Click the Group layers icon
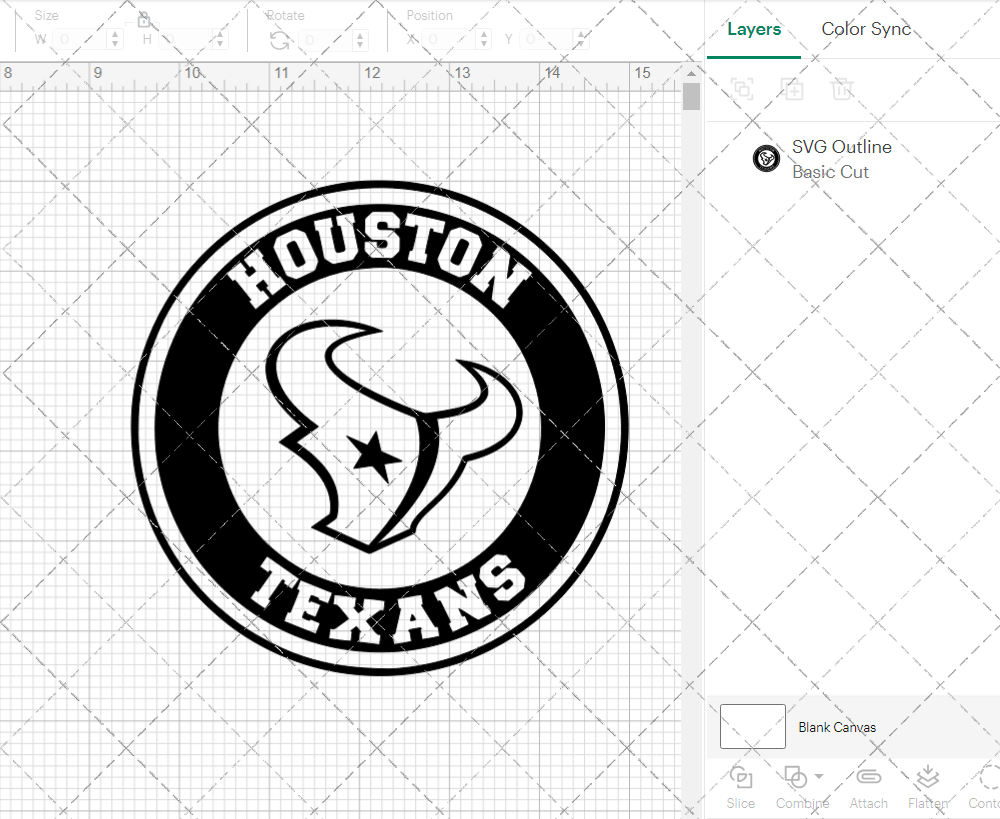Screen dimensions: 1000x819 click(742, 89)
